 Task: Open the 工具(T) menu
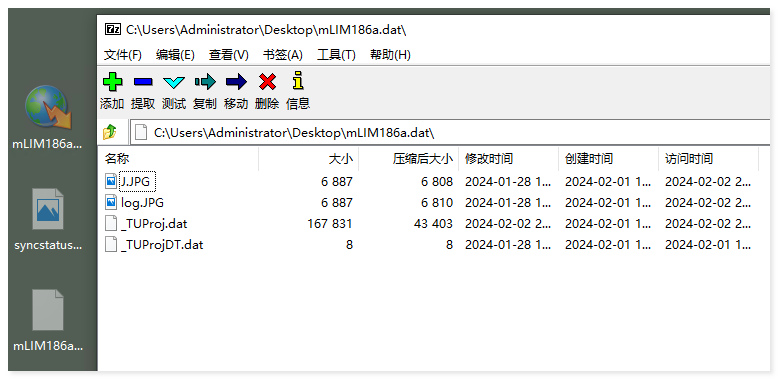(336, 55)
